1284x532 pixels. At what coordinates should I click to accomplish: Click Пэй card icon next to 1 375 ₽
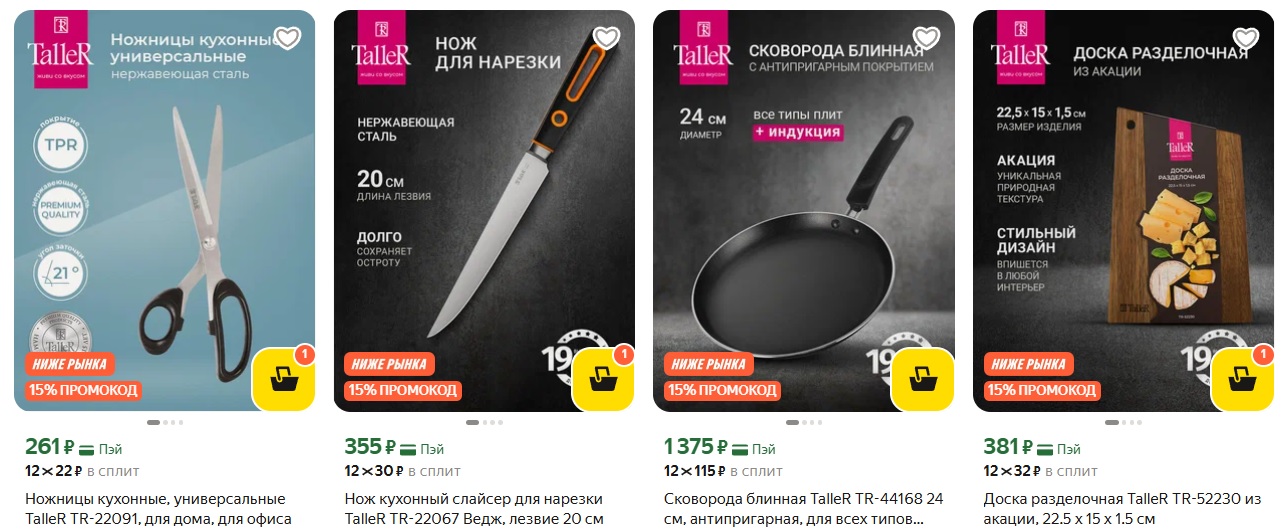[x=739, y=449]
